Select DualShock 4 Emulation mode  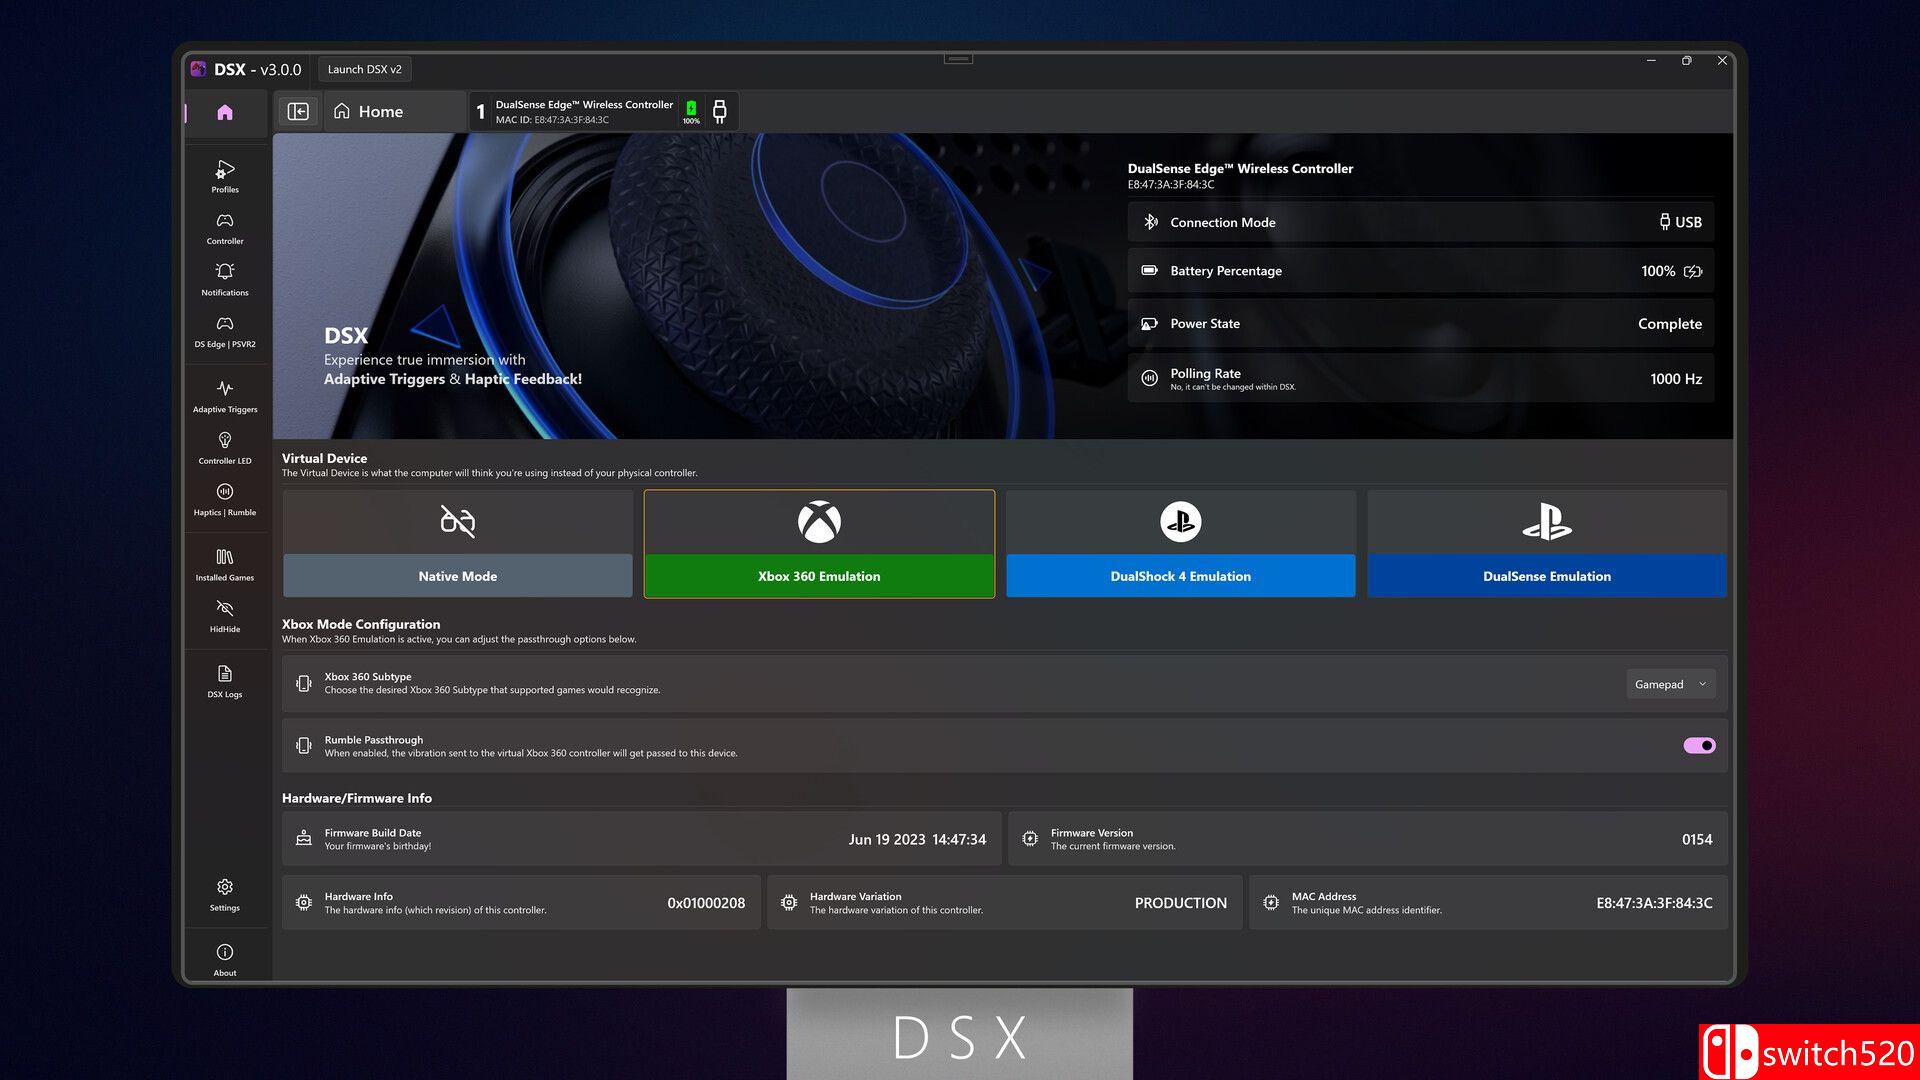(x=1180, y=576)
